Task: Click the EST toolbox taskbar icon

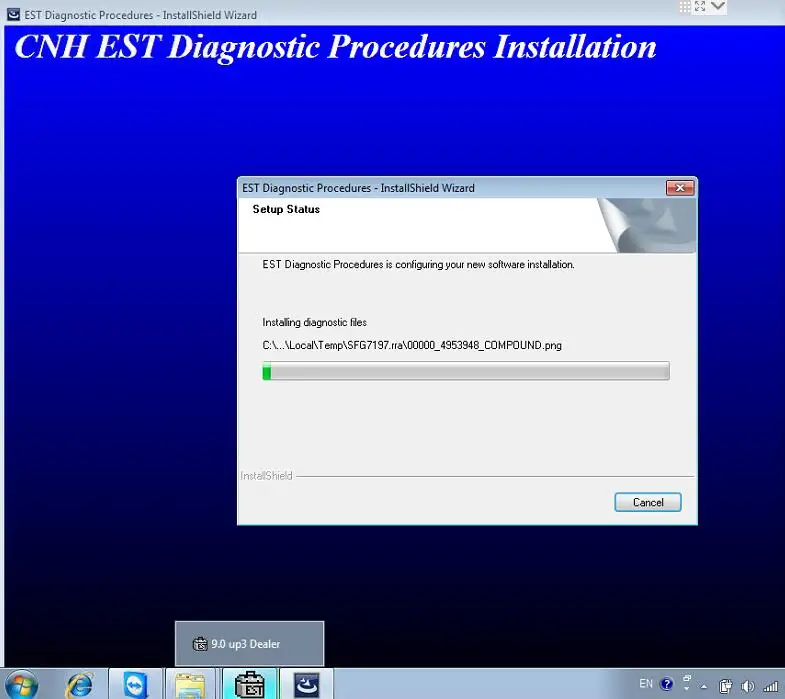Action: point(249,684)
